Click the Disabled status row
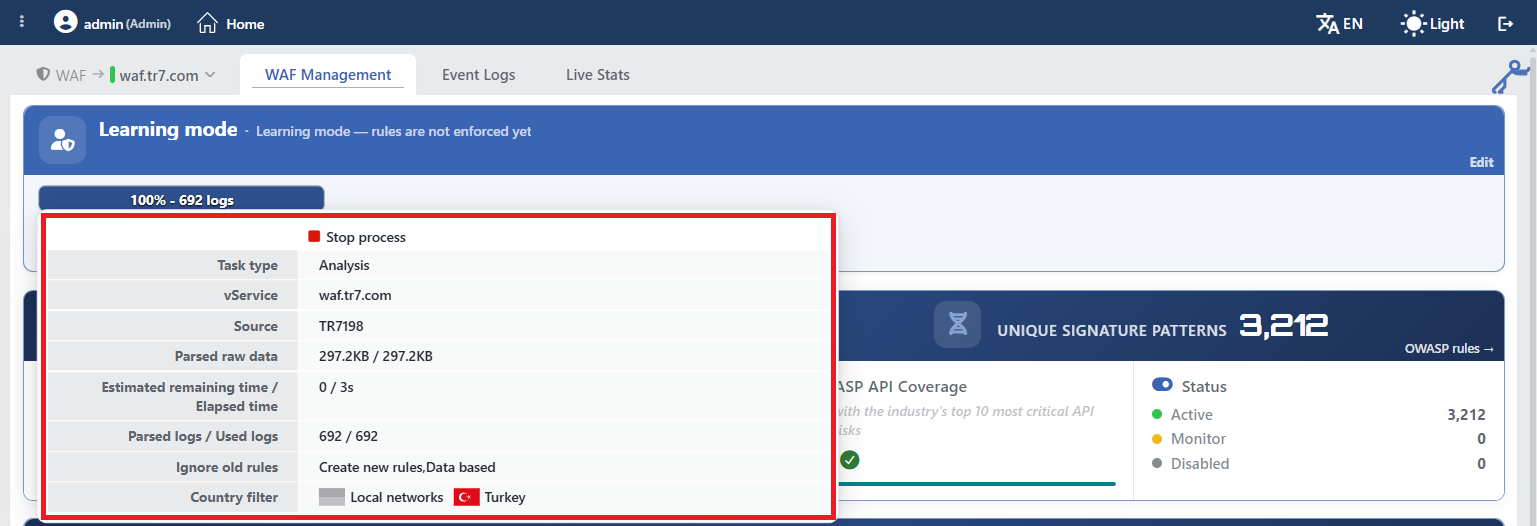This screenshot has width=1537, height=526. [1319, 464]
